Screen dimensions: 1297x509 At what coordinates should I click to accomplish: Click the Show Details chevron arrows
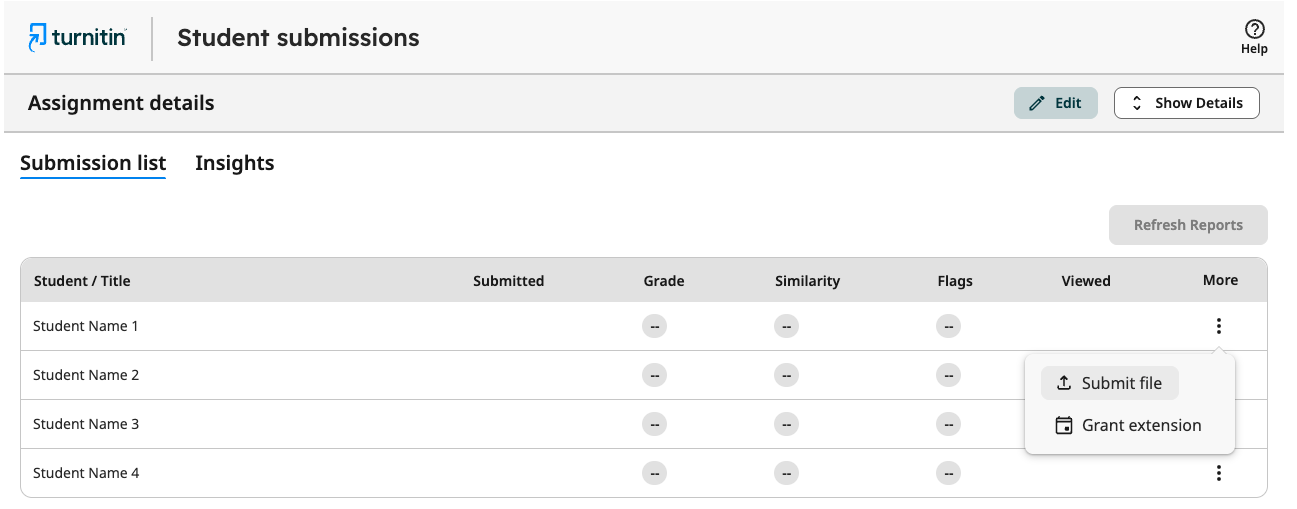(1136, 103)
